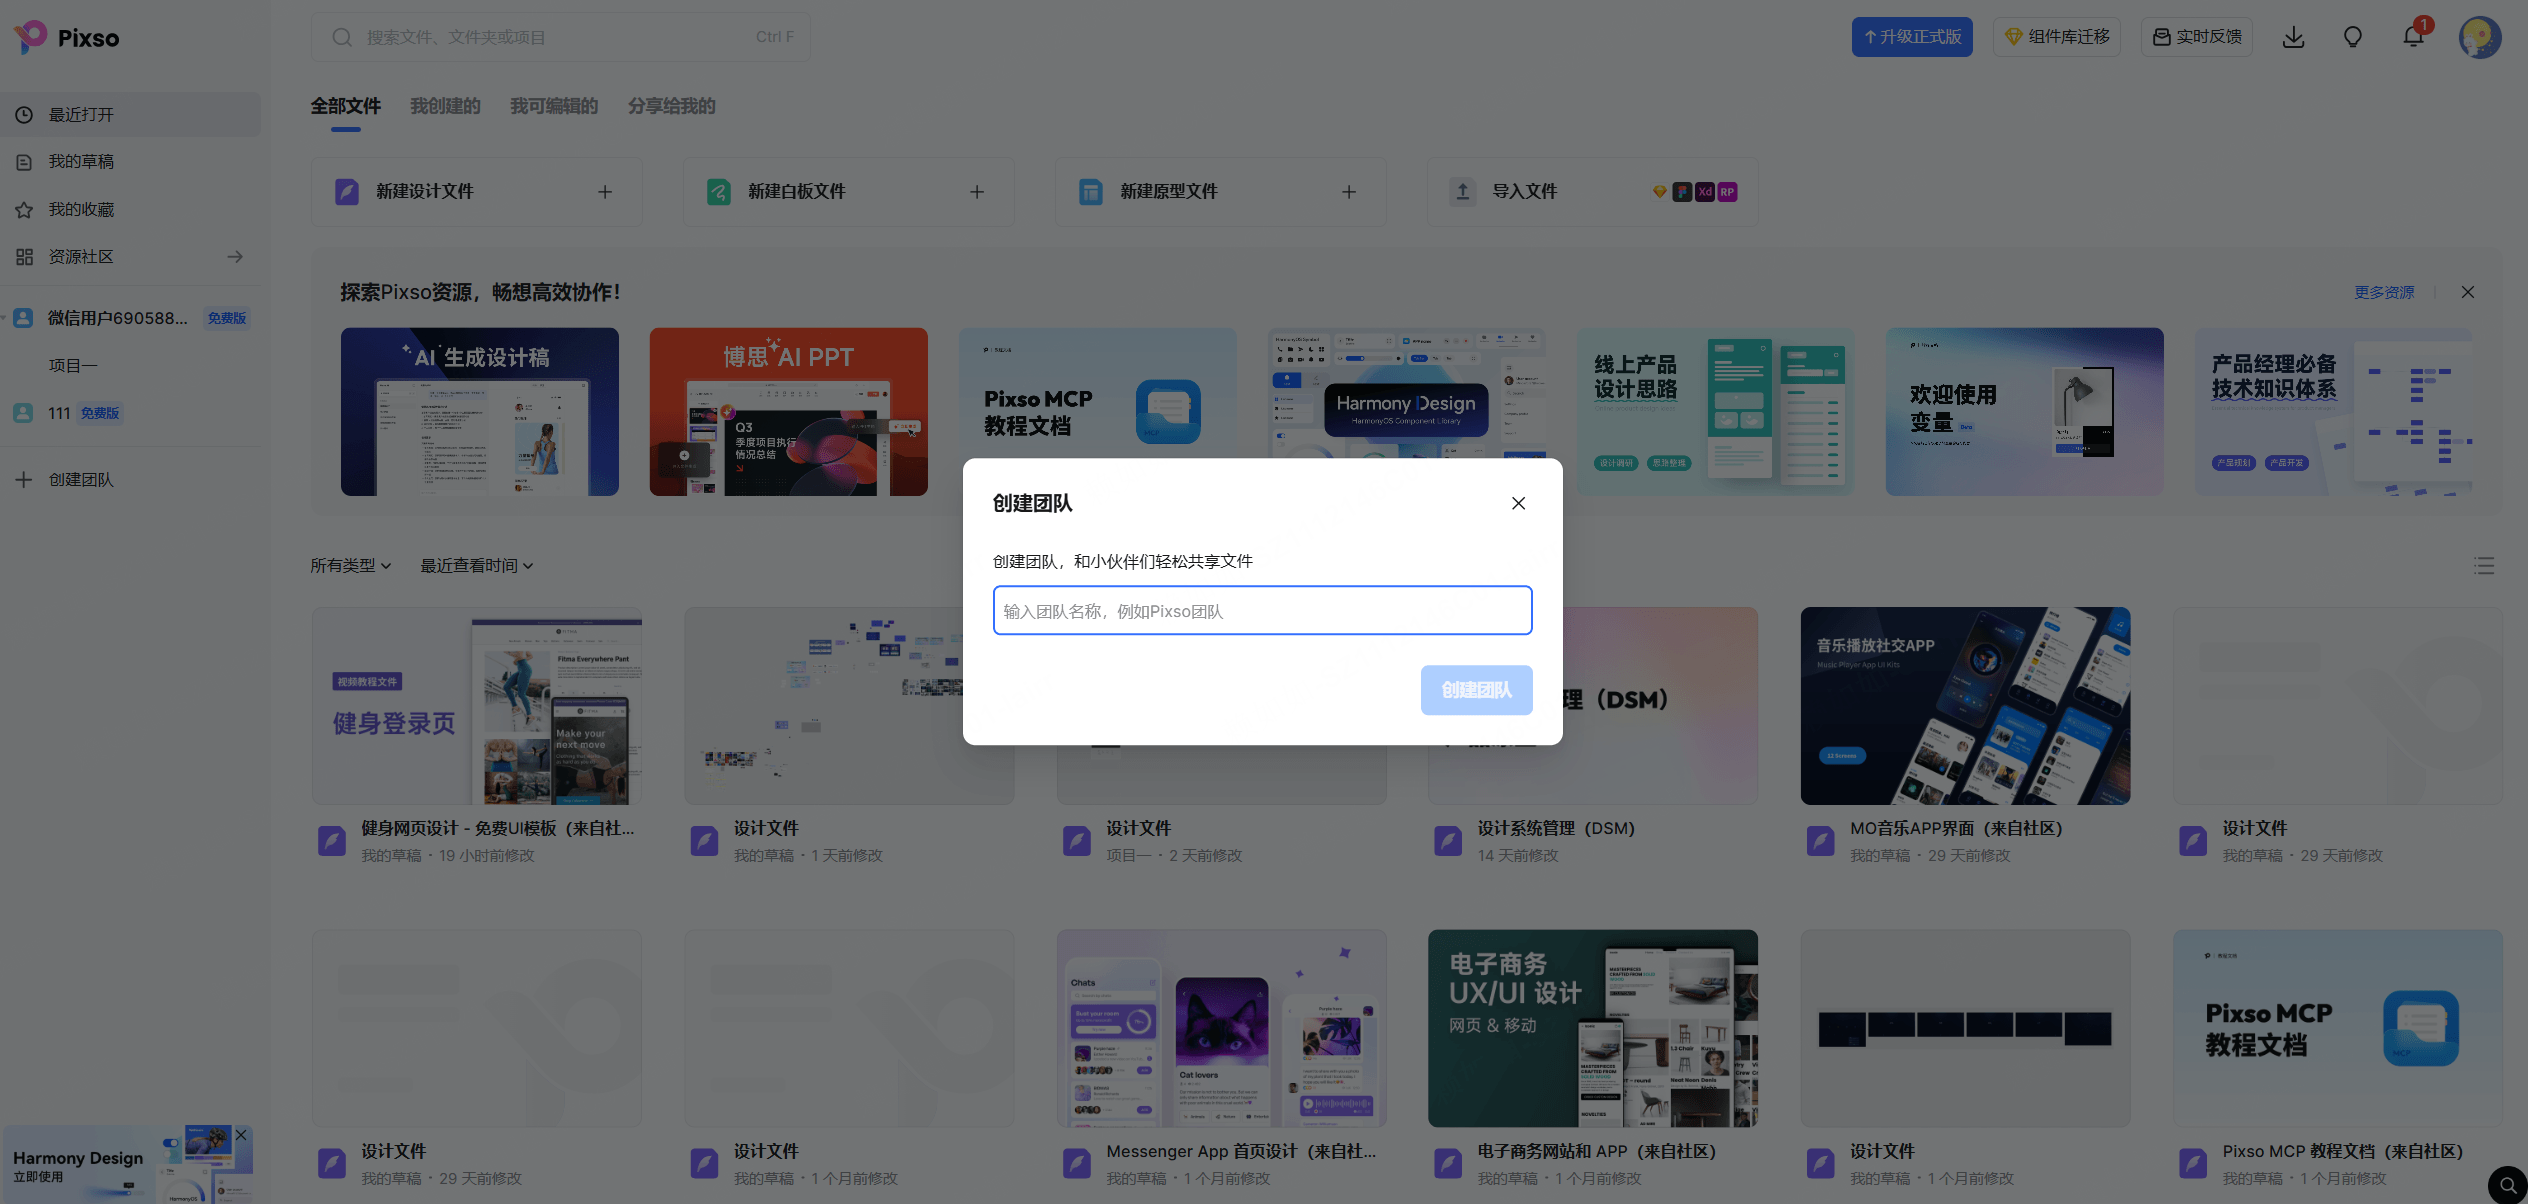
Task: Open the user avatar menu
Action: coord(2480,37)
